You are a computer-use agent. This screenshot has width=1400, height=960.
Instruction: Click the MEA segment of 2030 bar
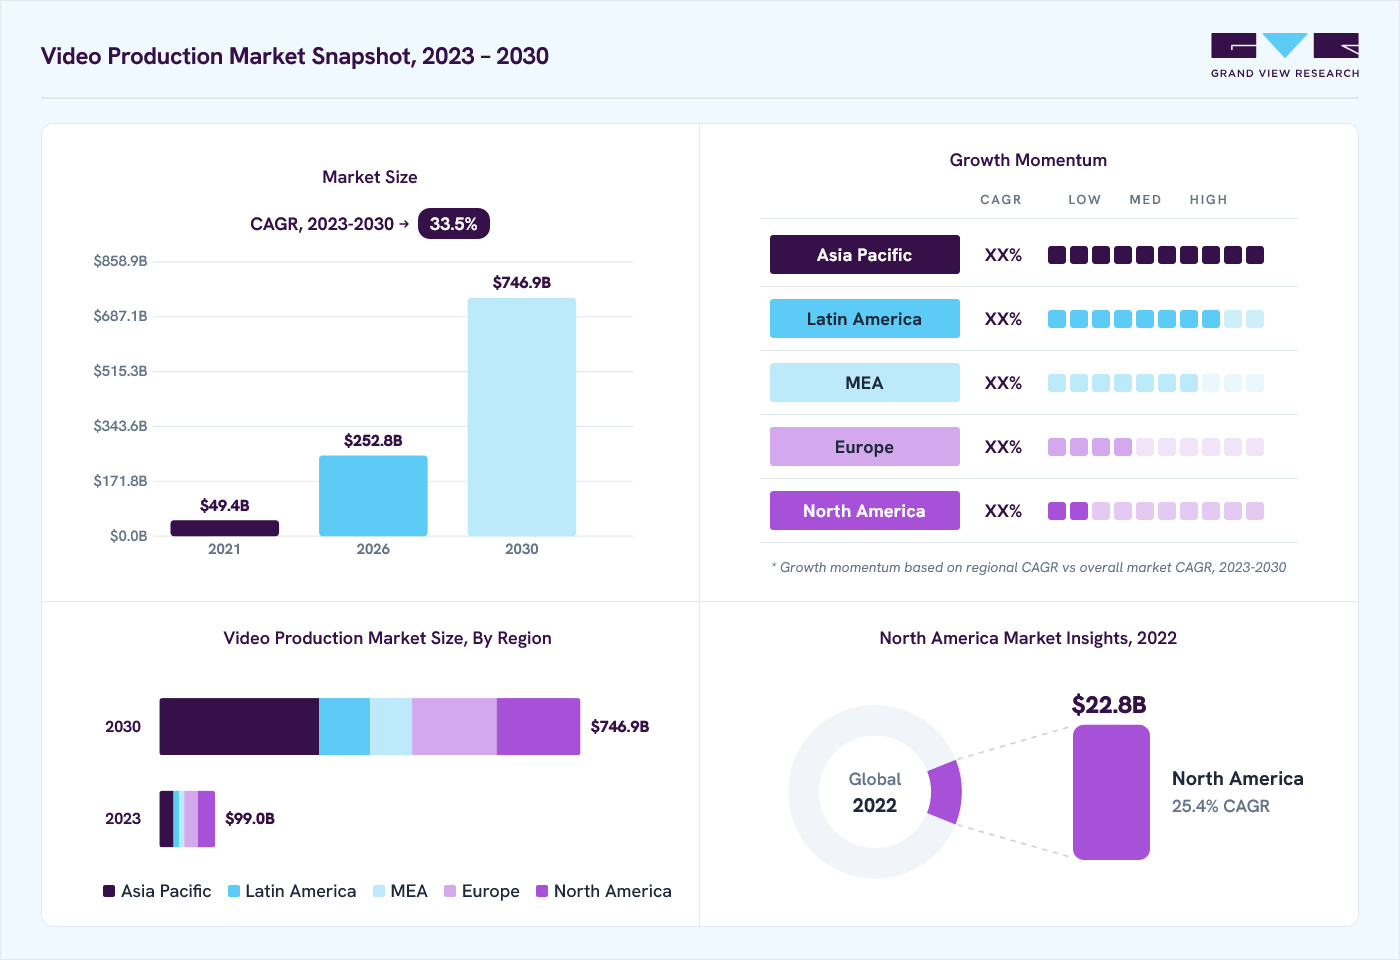click(x=391, y=727)
